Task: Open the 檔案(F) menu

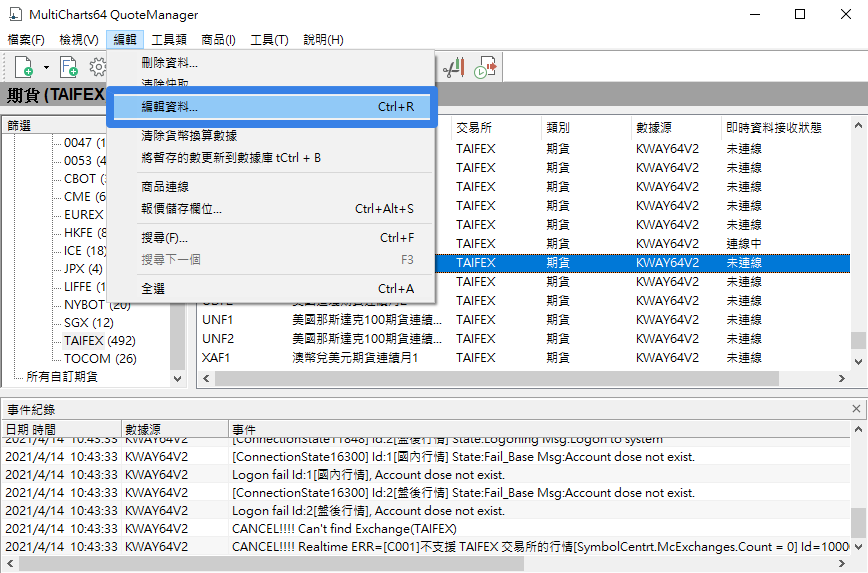Action: (26, 40)
